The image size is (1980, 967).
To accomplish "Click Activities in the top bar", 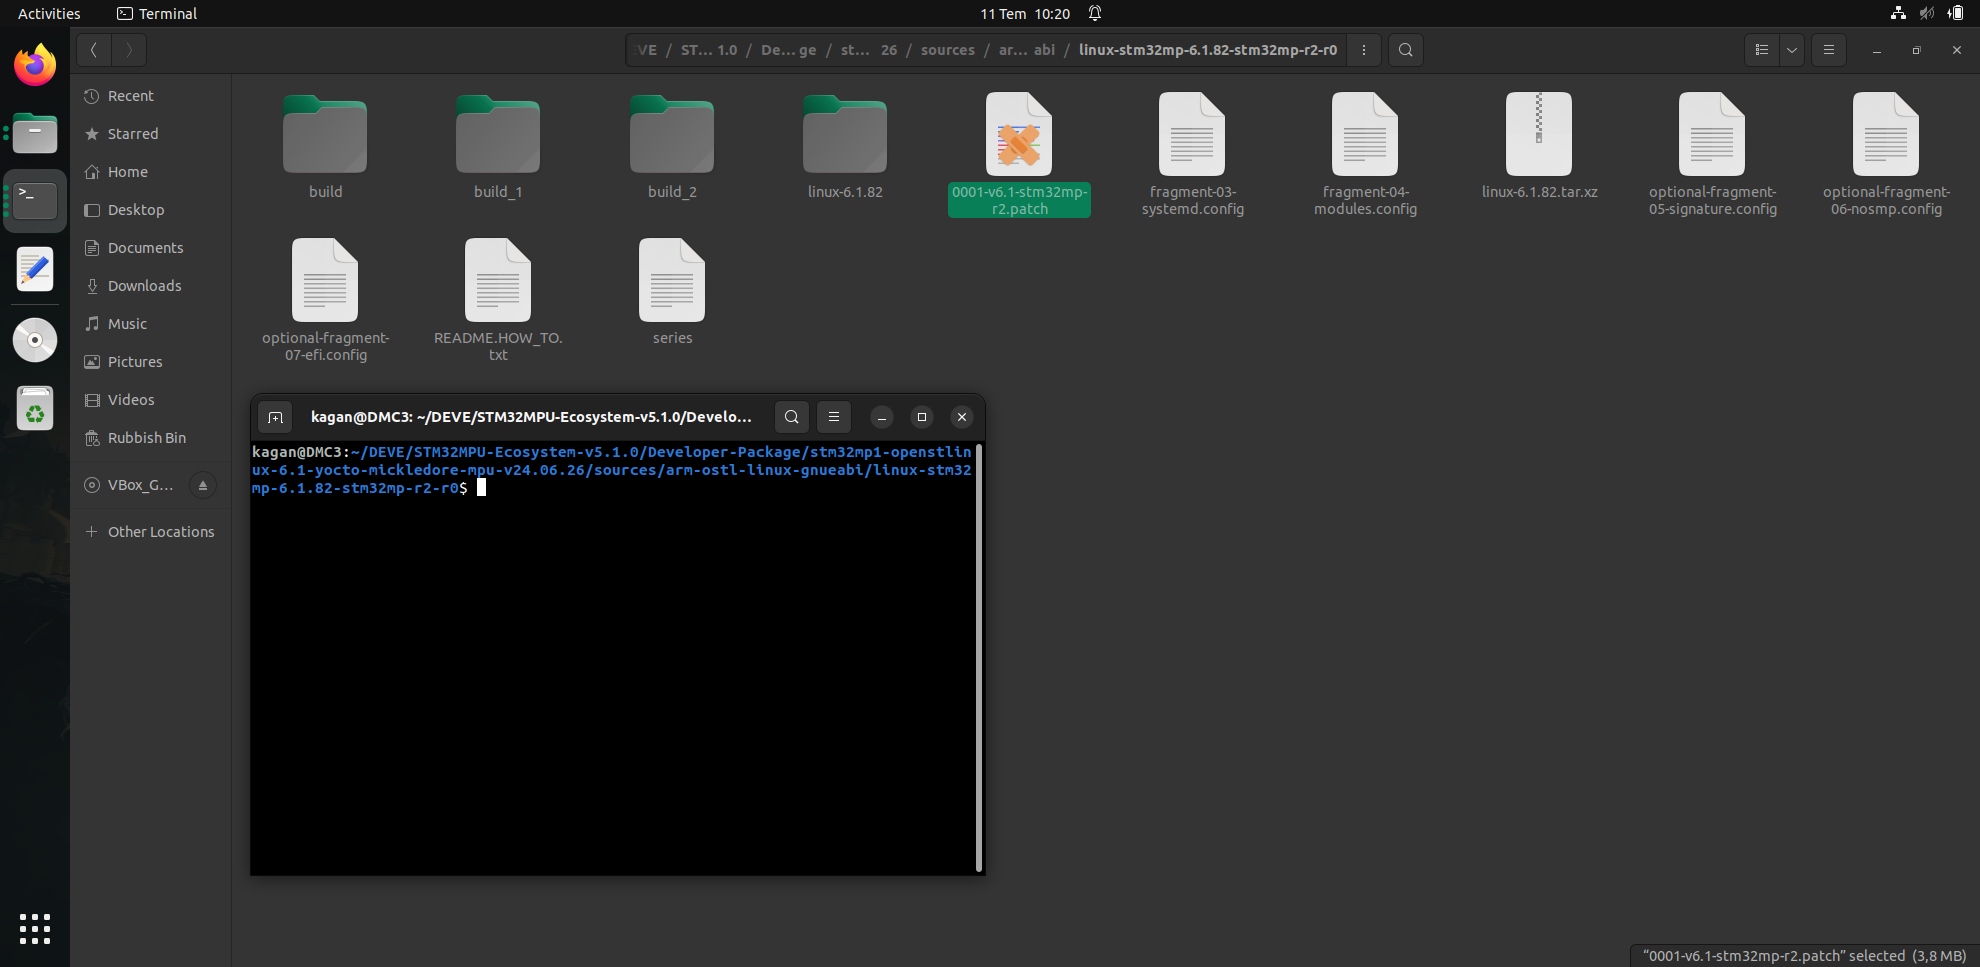I will coord(48,13).
